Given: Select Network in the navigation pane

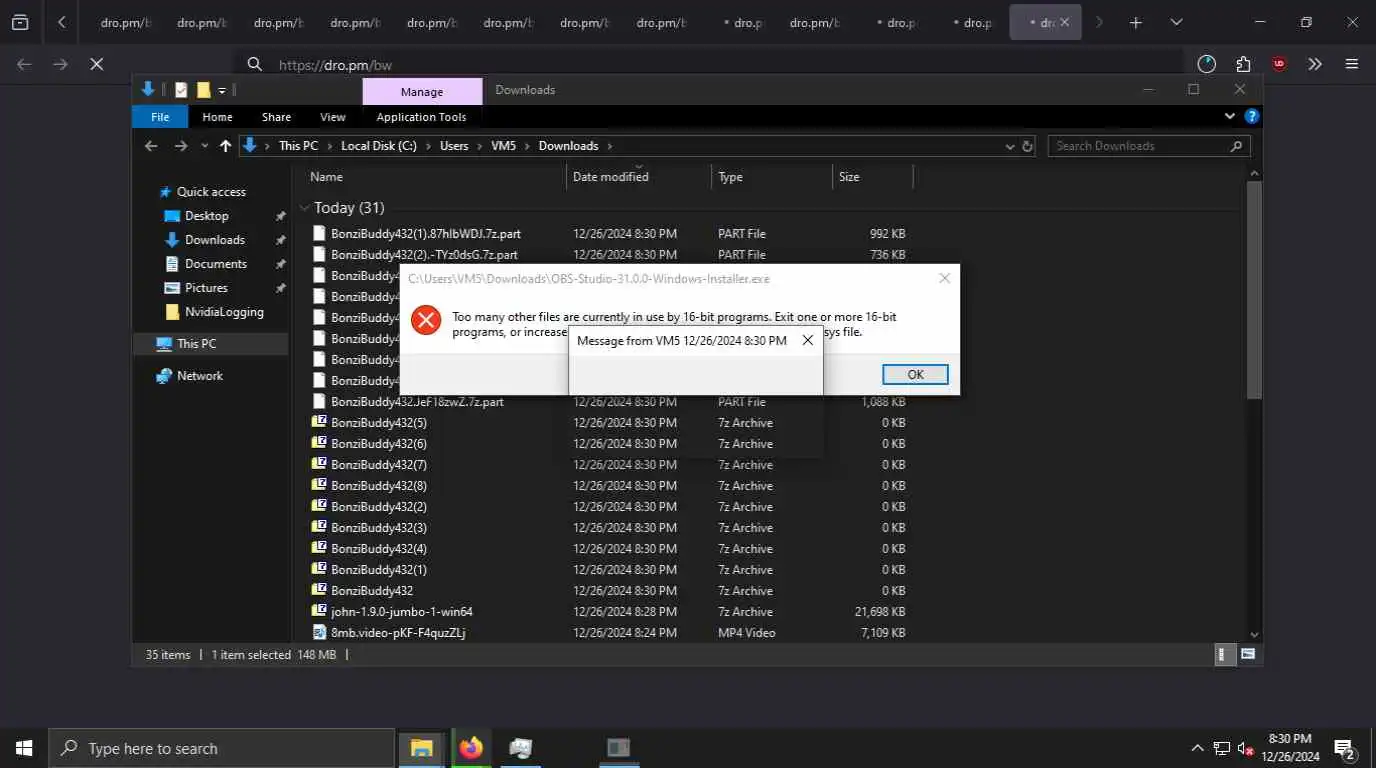Looking at the screenshot, I should [x=200, y=376].
